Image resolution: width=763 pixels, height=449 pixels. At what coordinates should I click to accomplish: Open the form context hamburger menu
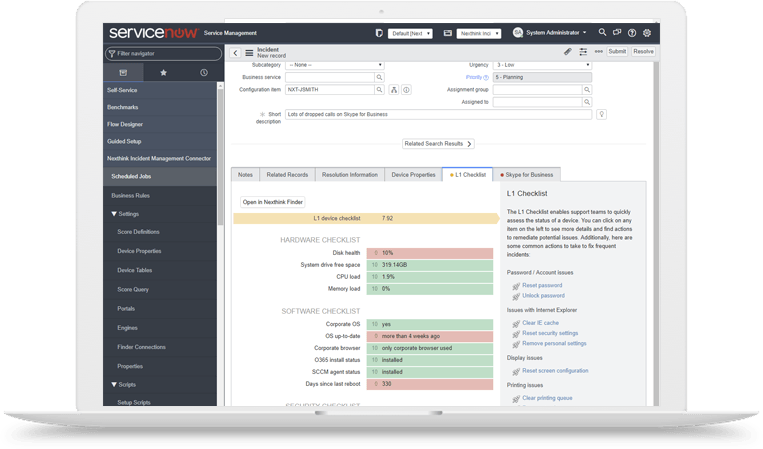[249, 53]
